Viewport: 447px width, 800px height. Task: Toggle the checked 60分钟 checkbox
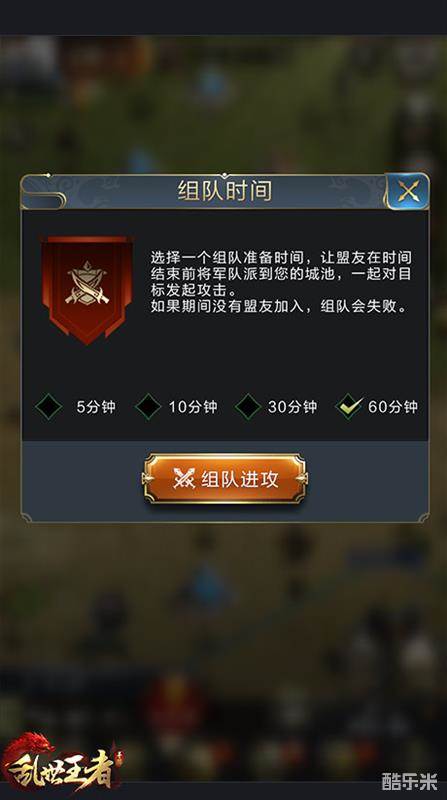[x=349, y=407]
